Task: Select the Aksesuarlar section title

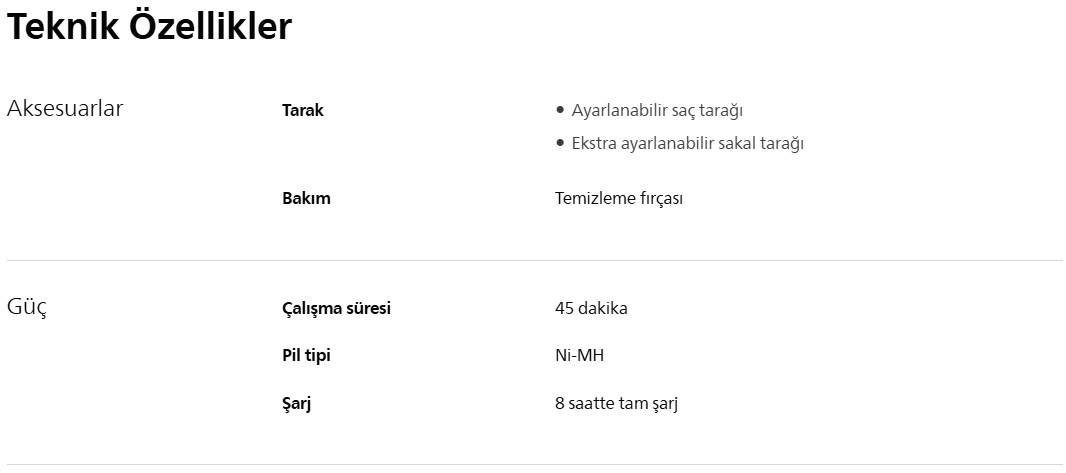Action: point(65,109)
